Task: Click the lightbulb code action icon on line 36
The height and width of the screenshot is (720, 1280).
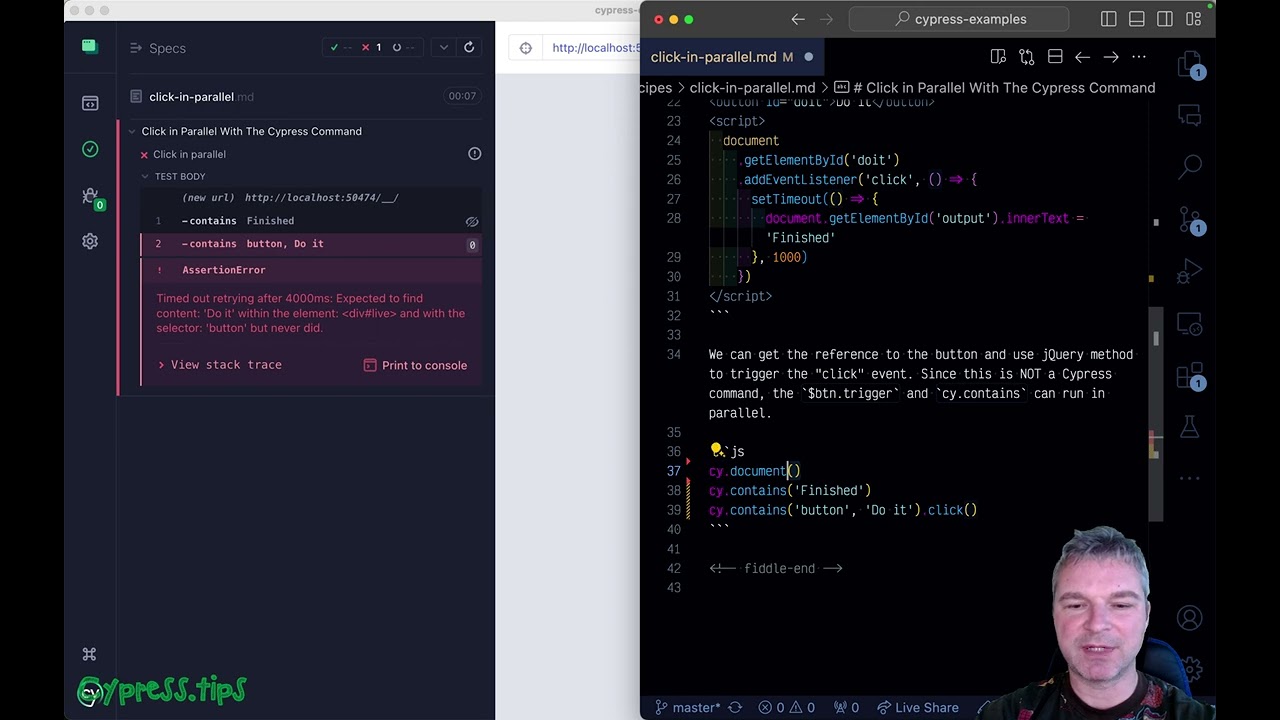Action: pyautogui.click(x=716, y=451)
